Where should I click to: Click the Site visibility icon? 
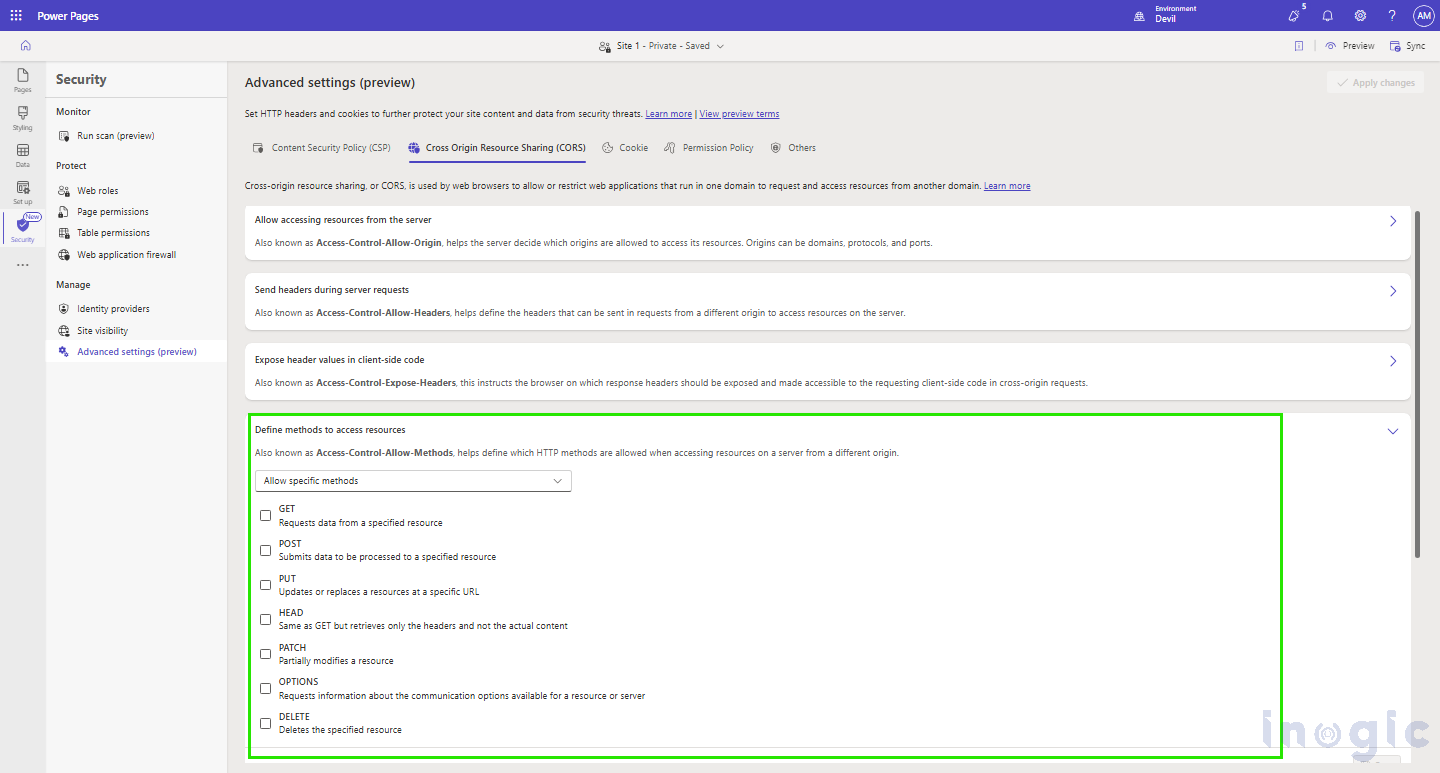64,331
